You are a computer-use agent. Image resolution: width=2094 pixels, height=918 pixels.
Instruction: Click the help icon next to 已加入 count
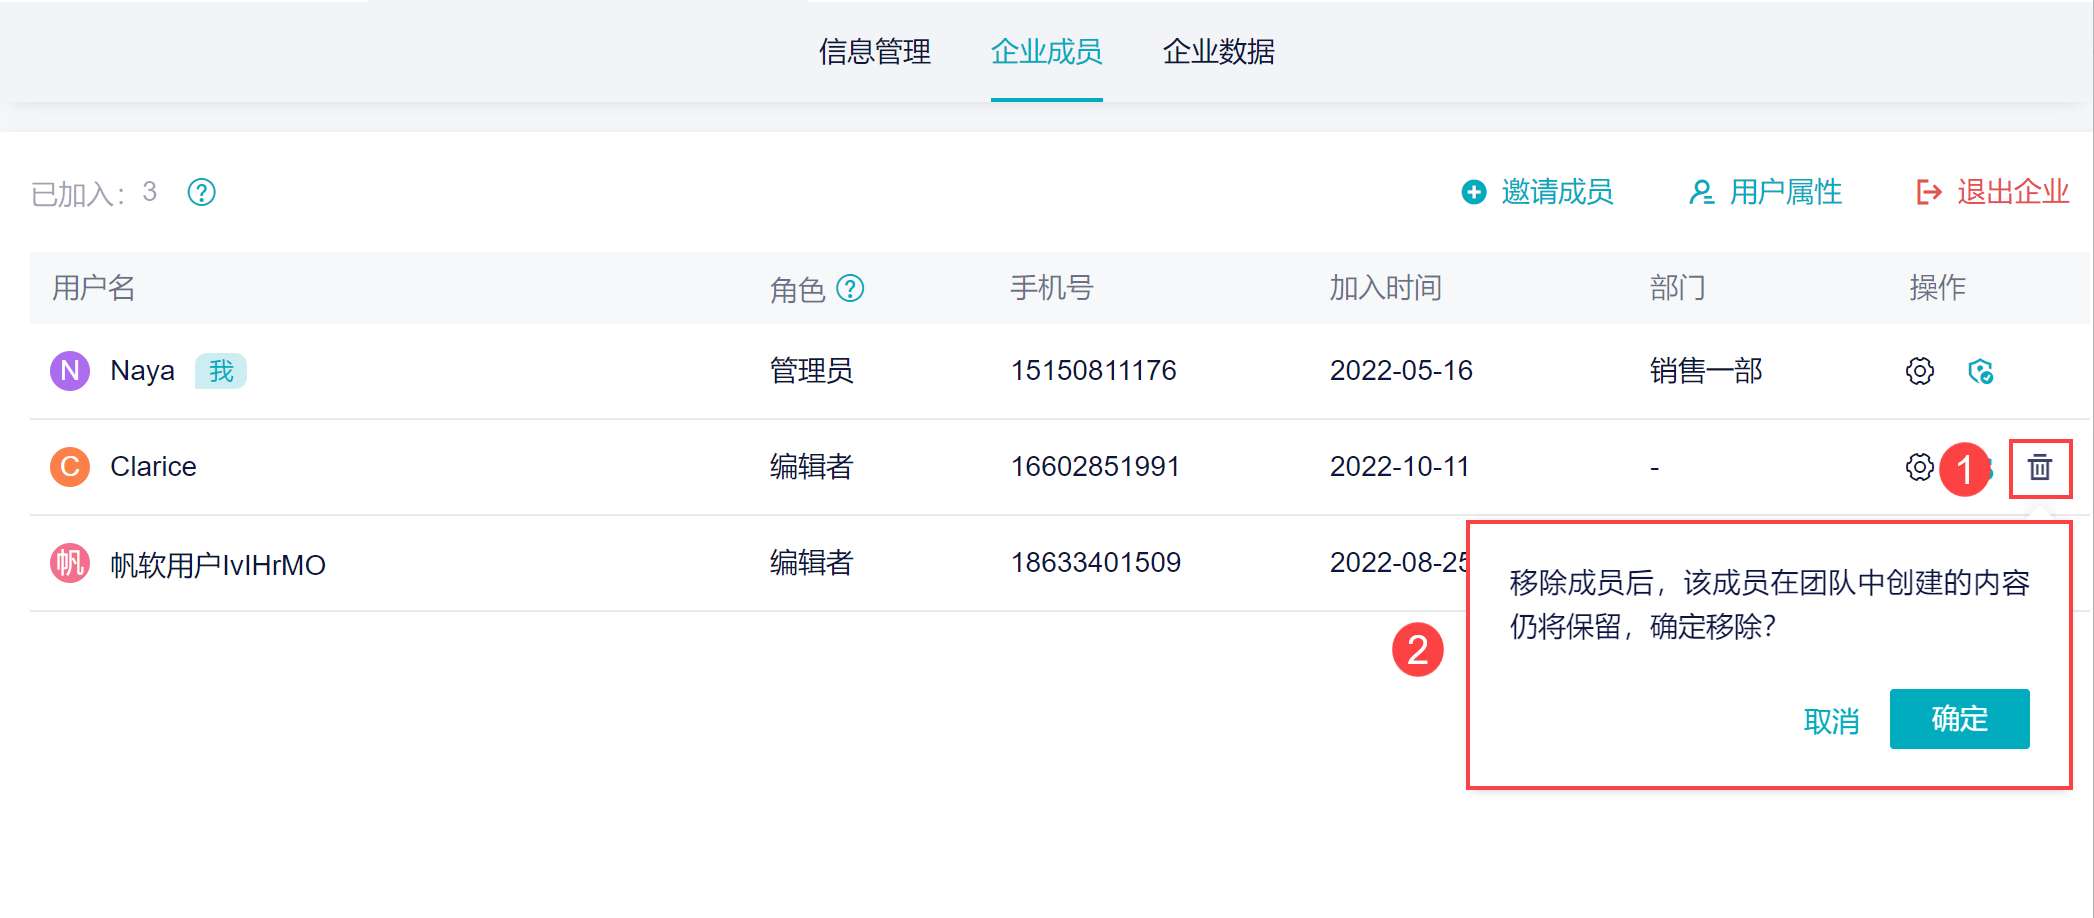point(202,192)
